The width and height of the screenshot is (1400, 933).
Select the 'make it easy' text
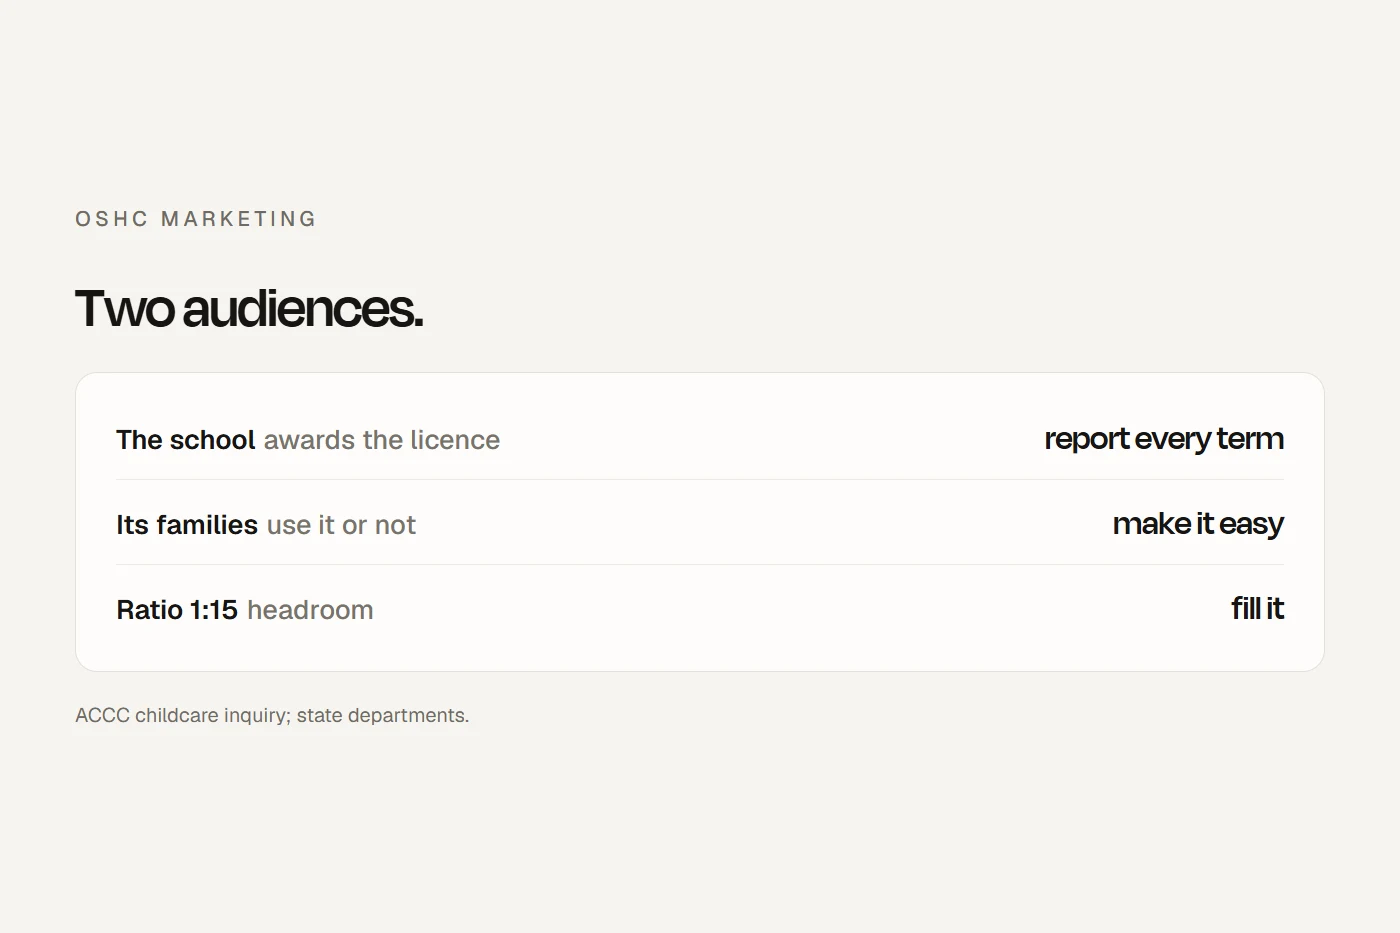point(1198,524)
